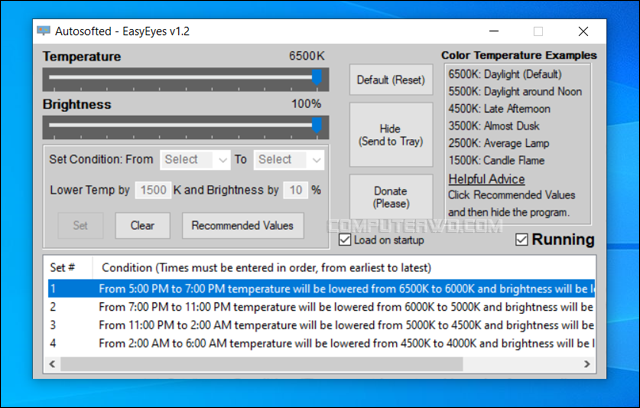Click the disabled Set button
Viewport: 640px width, 408px height.
[x=80, y=225]
